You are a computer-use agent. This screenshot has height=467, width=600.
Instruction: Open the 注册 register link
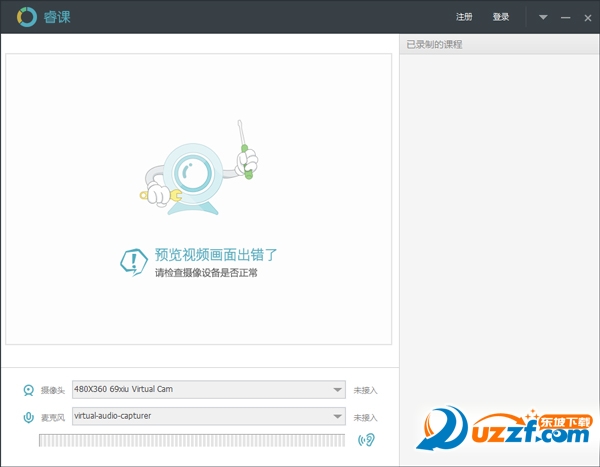click(x=464, y=17)
